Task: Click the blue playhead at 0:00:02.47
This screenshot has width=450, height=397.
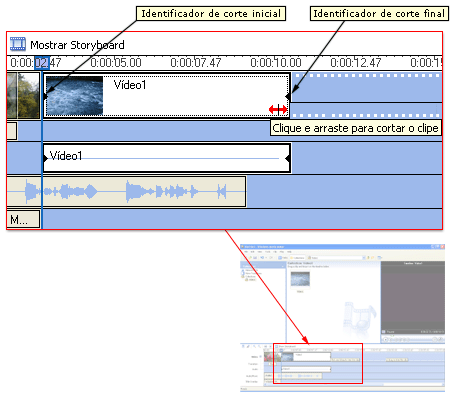Action: click(42, 63)
